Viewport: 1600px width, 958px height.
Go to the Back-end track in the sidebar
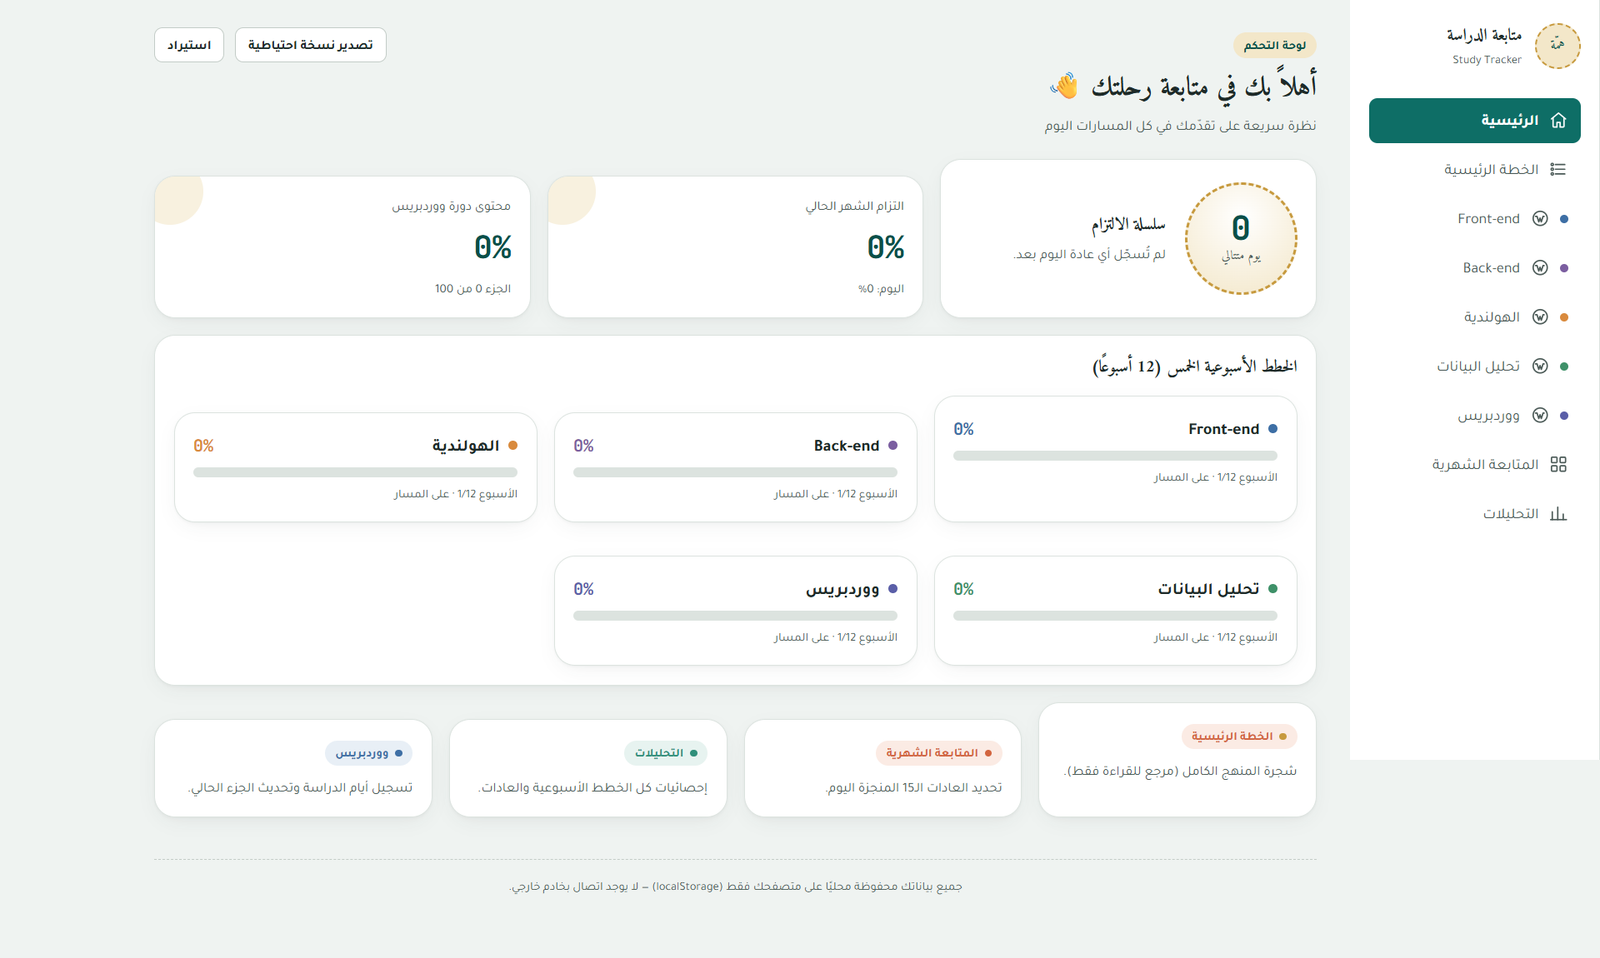click(x=1475, y=268)
